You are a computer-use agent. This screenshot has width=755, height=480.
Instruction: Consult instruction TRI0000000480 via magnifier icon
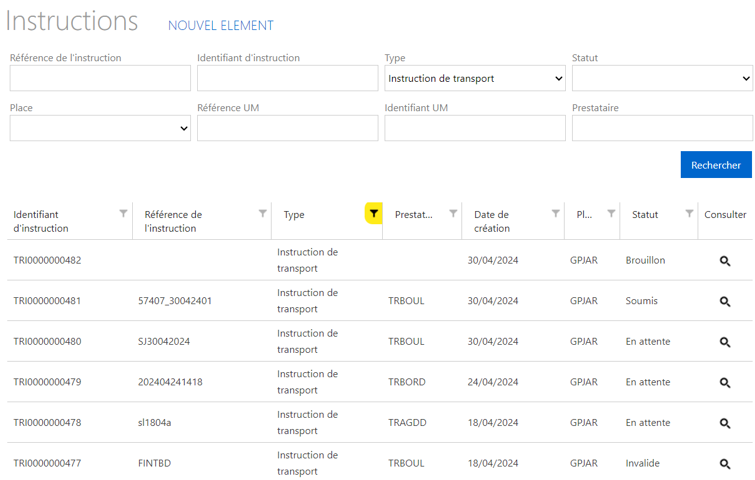[x=725, y=342]
